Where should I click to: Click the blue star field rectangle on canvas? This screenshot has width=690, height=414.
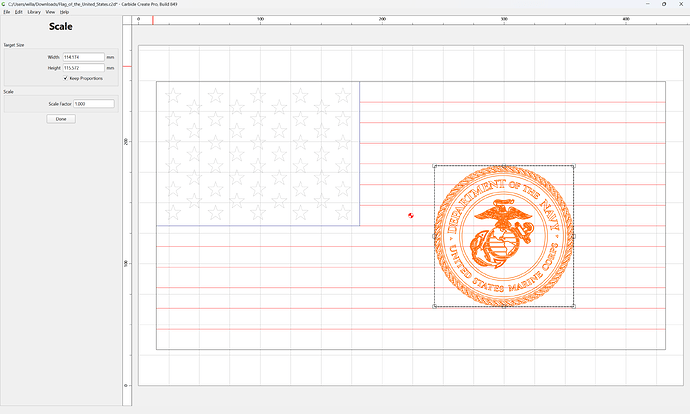click(x=258, y=154)
